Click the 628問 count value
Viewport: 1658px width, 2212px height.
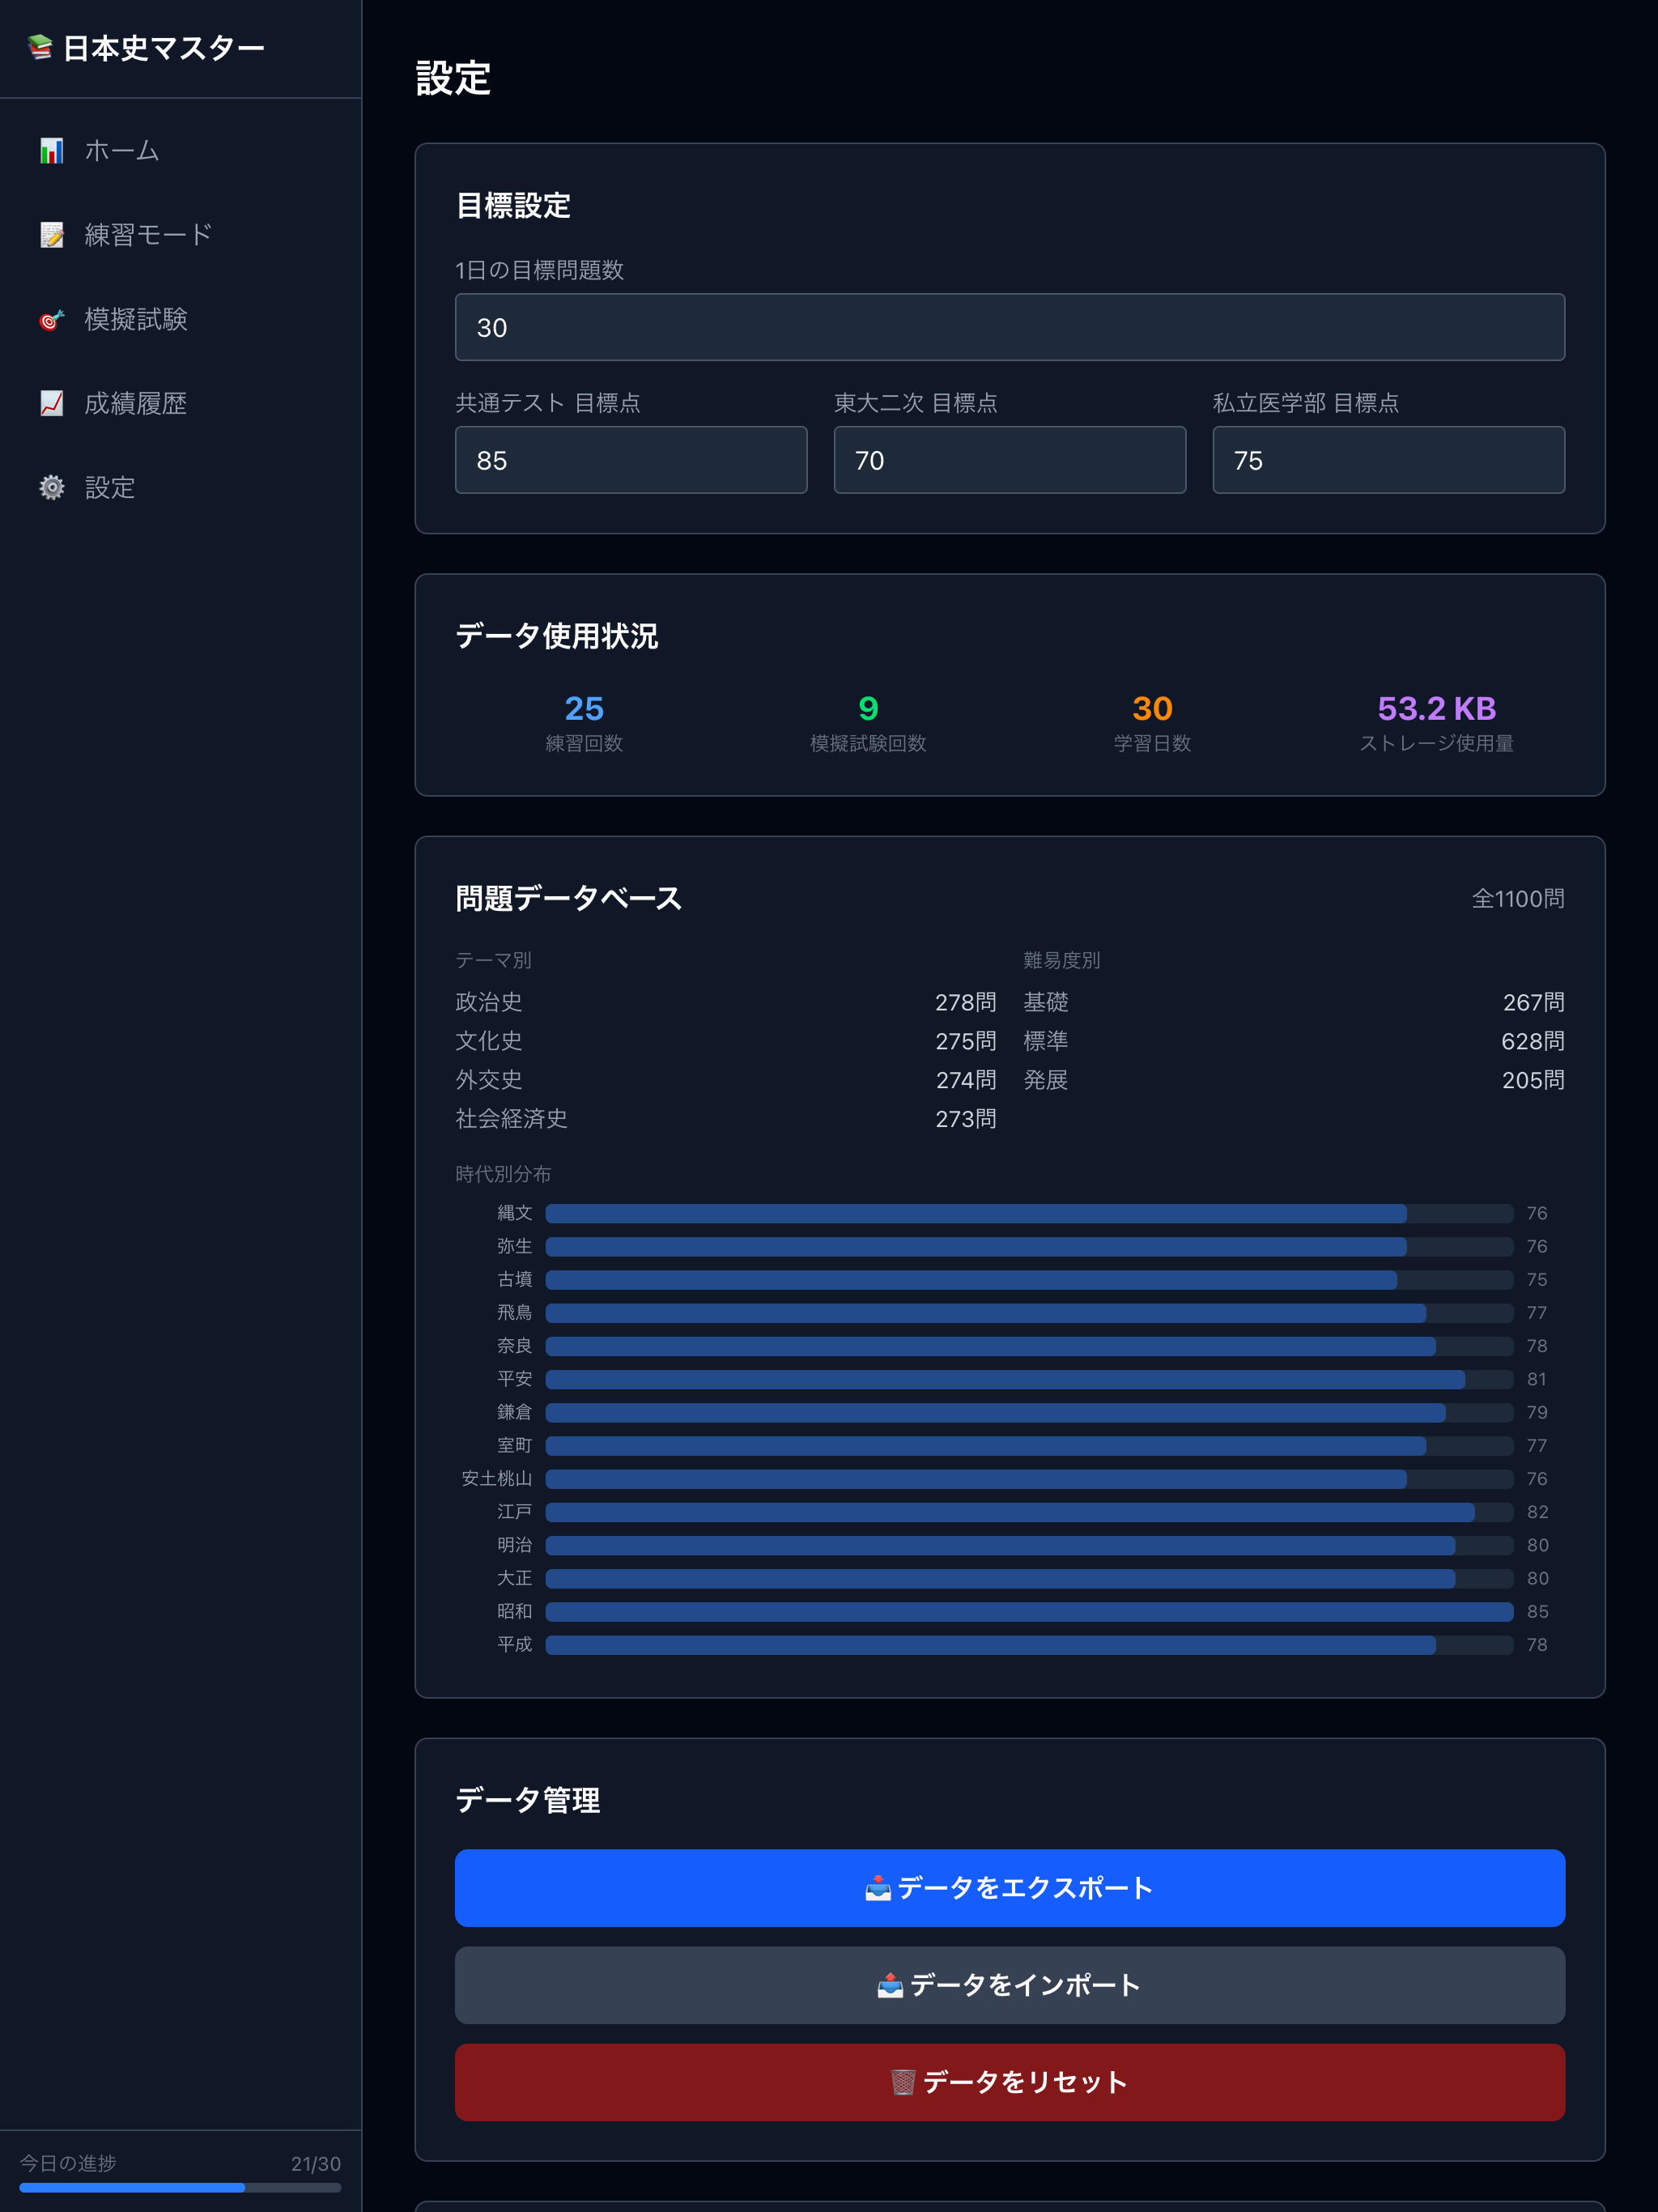pos(1533,1041)
